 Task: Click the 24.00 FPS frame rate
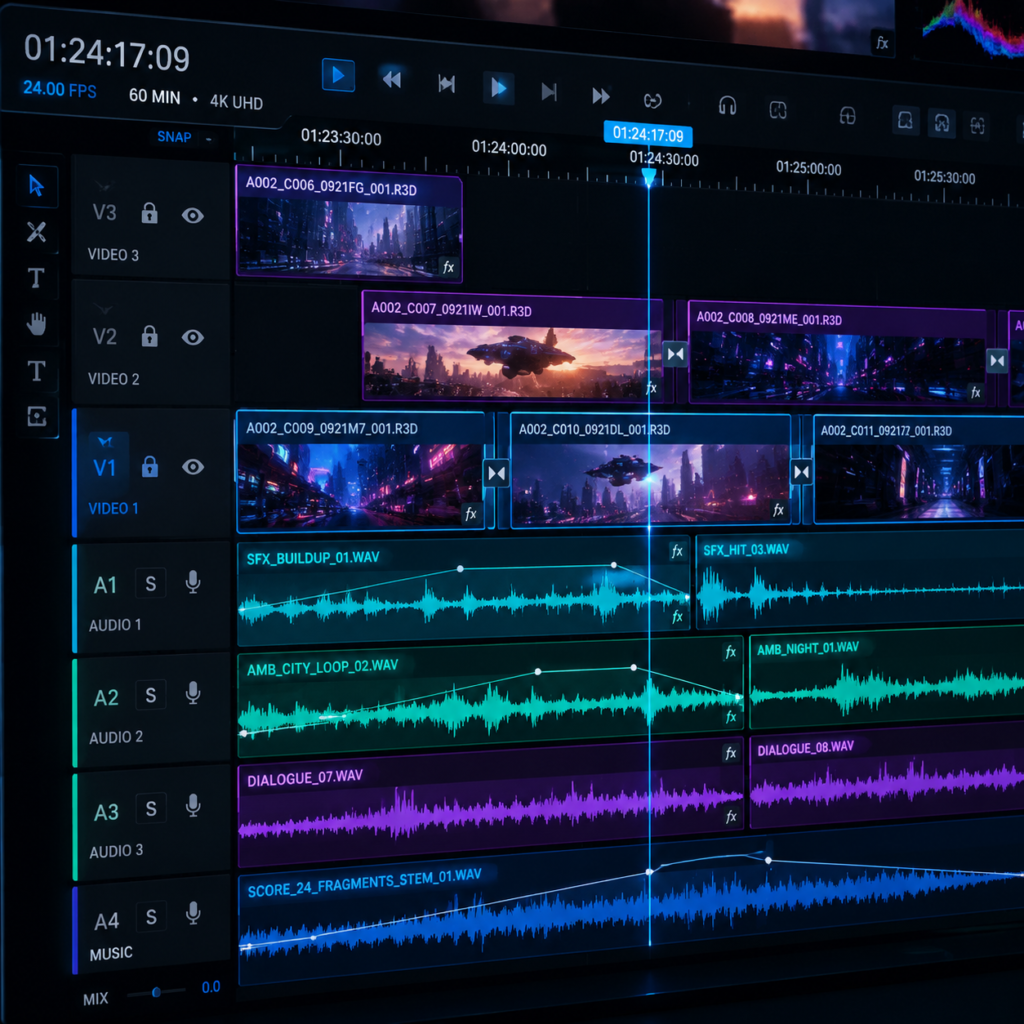(59, 89)
